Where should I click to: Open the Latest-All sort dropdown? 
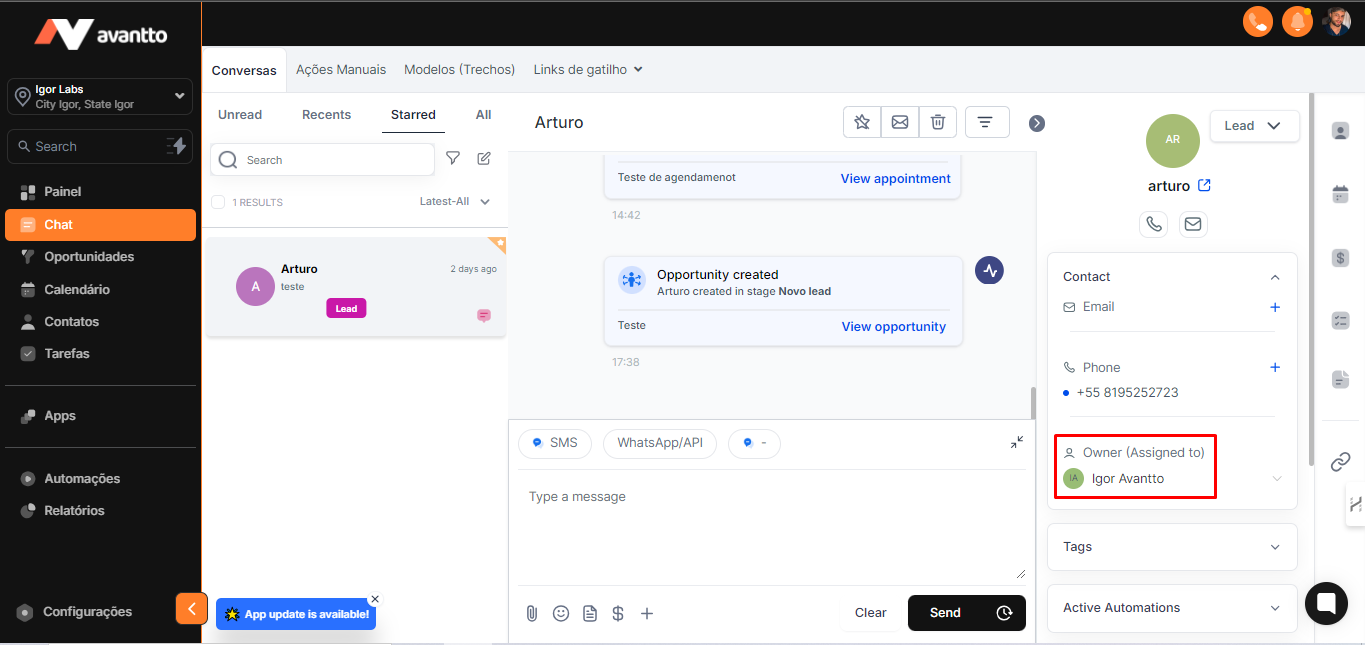point(455,202)
